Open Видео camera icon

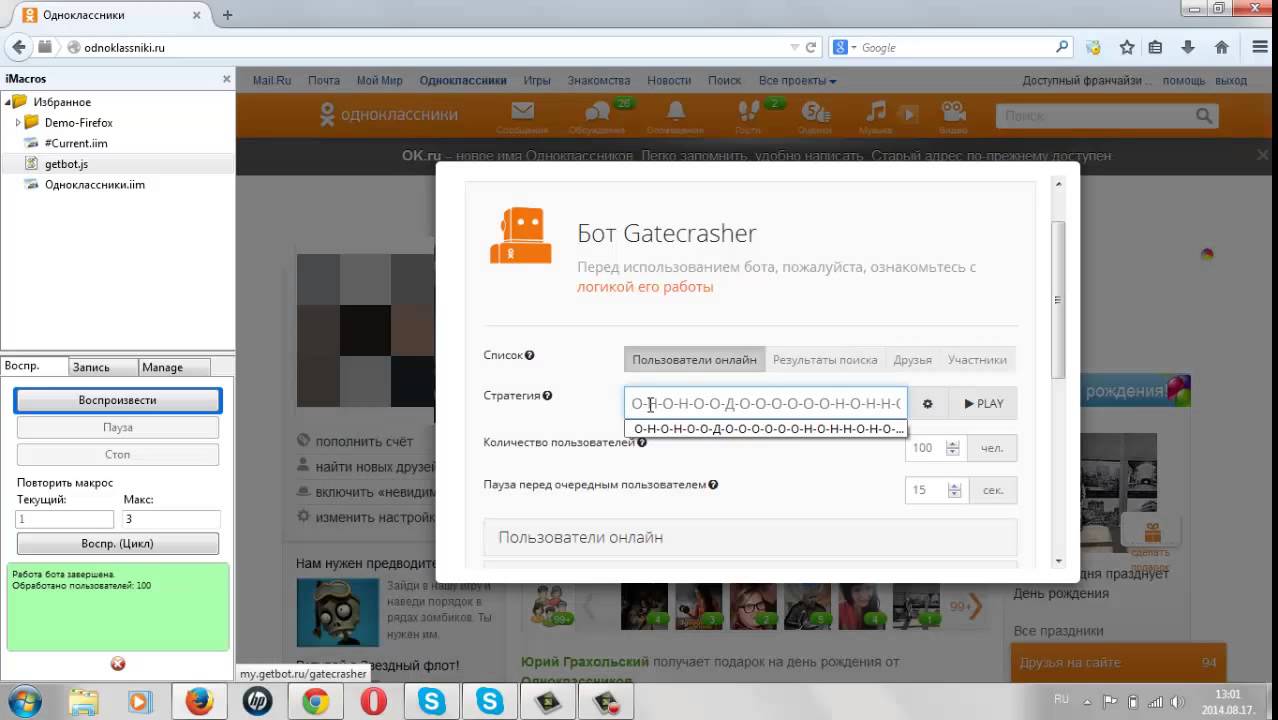pyautogui.click(x=953, y=111)
